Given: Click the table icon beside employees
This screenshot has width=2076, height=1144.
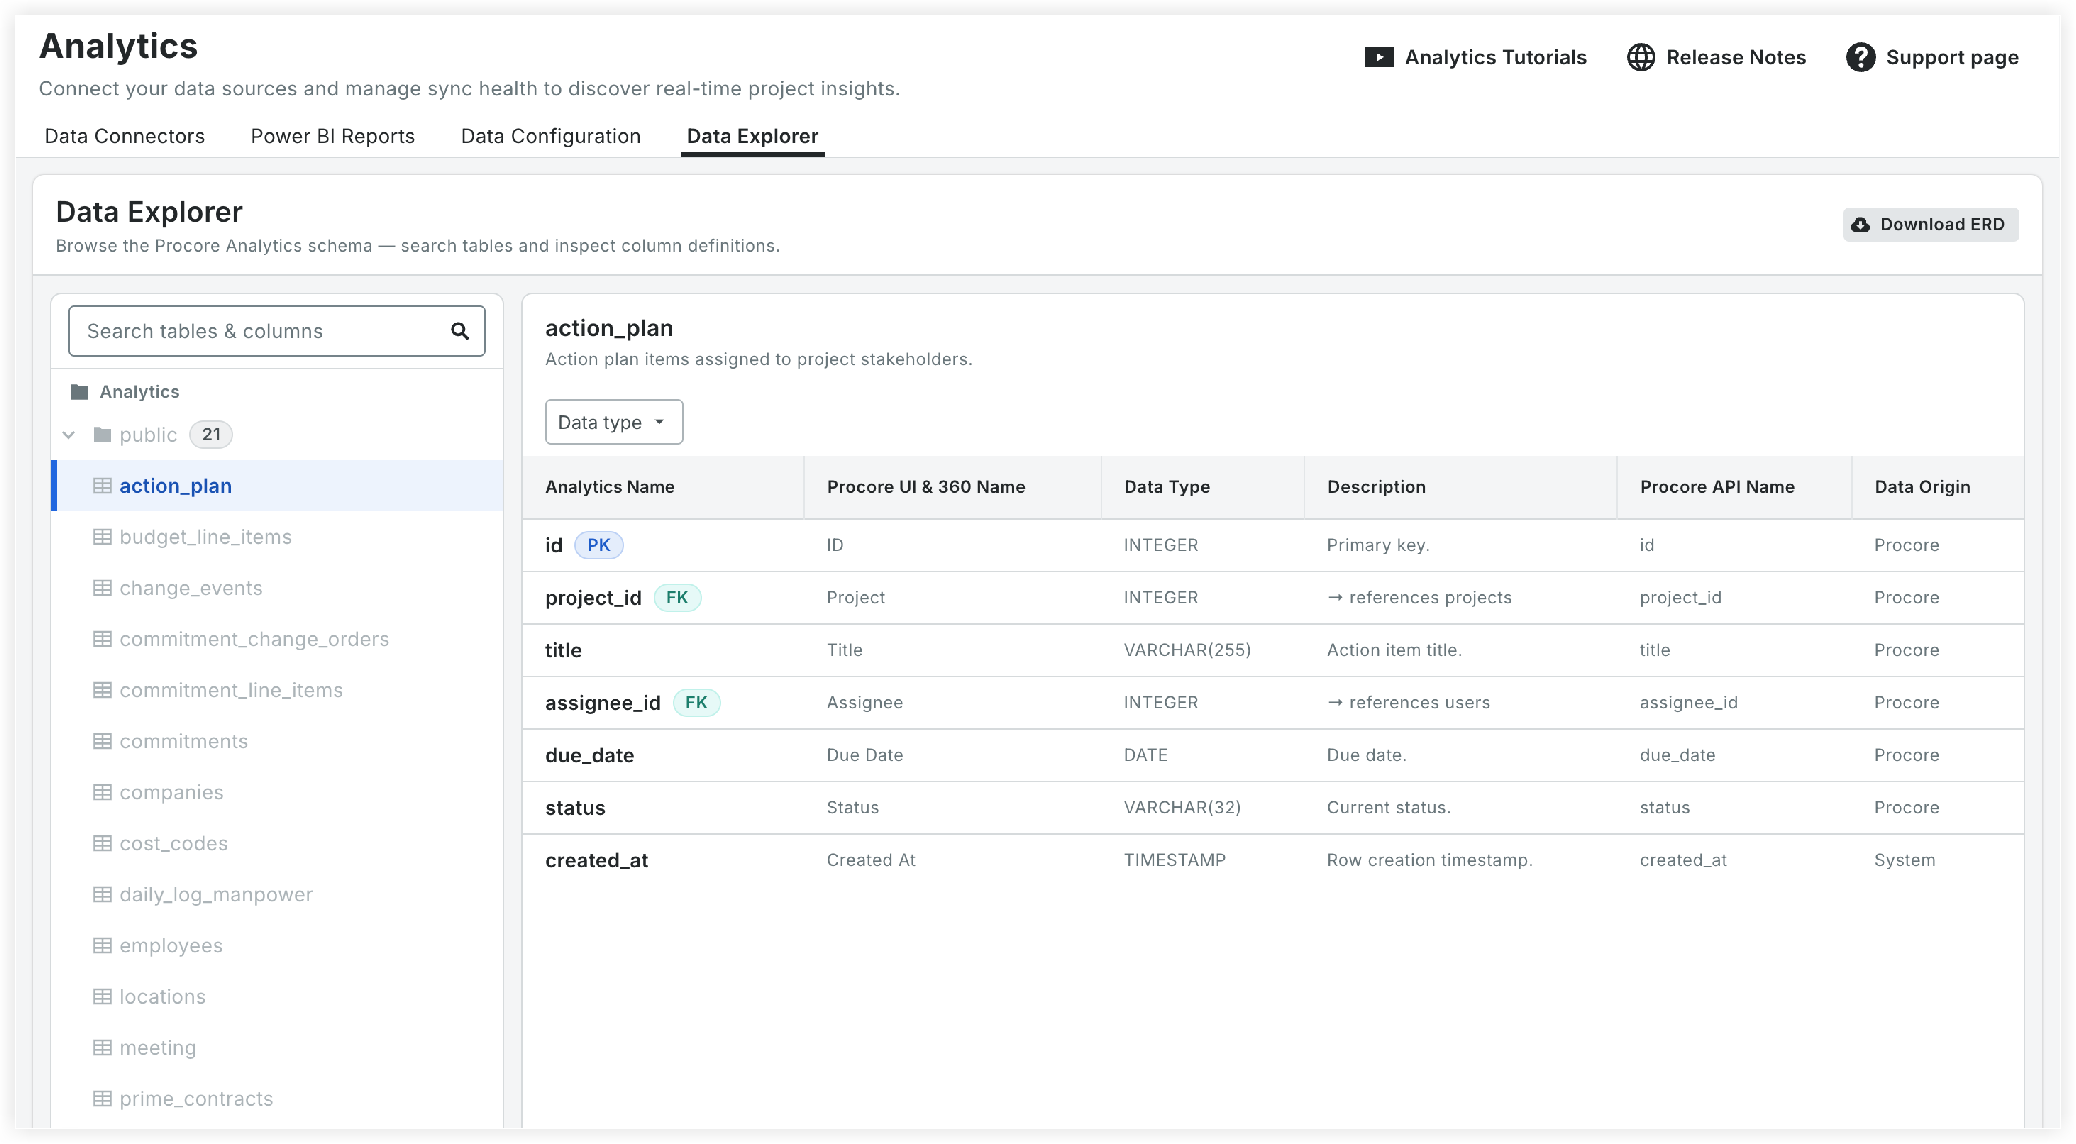Looking at the screenshot, I should [x=102, y=945].
